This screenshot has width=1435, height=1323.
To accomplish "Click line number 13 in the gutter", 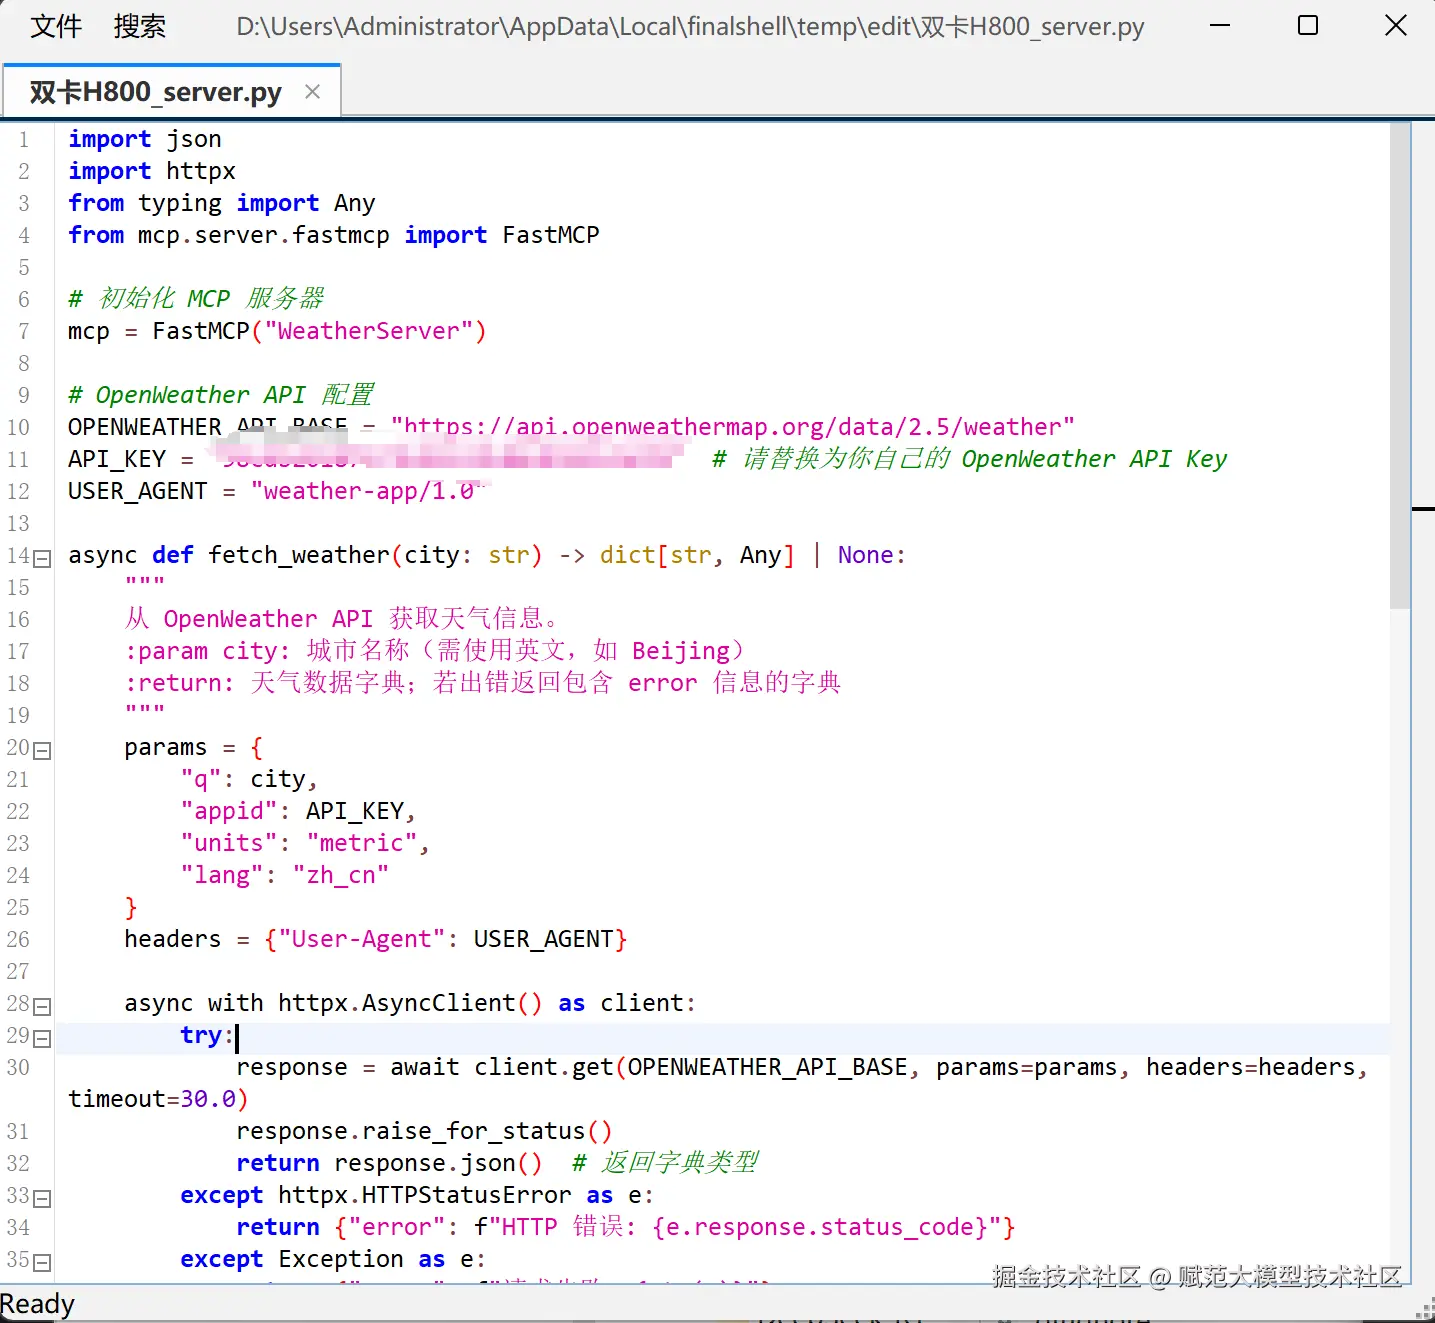I will (18, 523).
